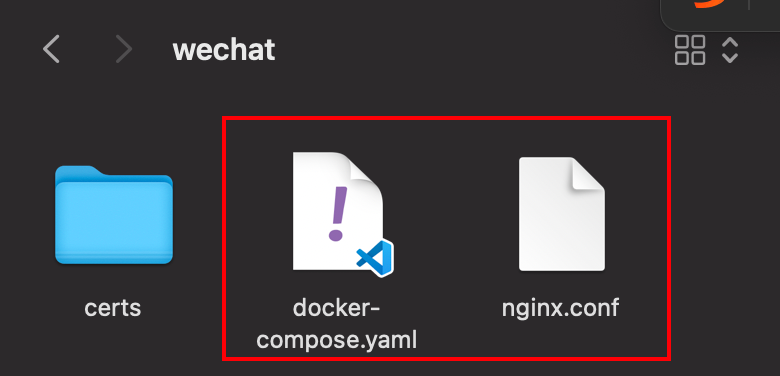Click the folded corner of docker-compose icon
Viewport: 780px width, 376px height.
tap(366, 169)
